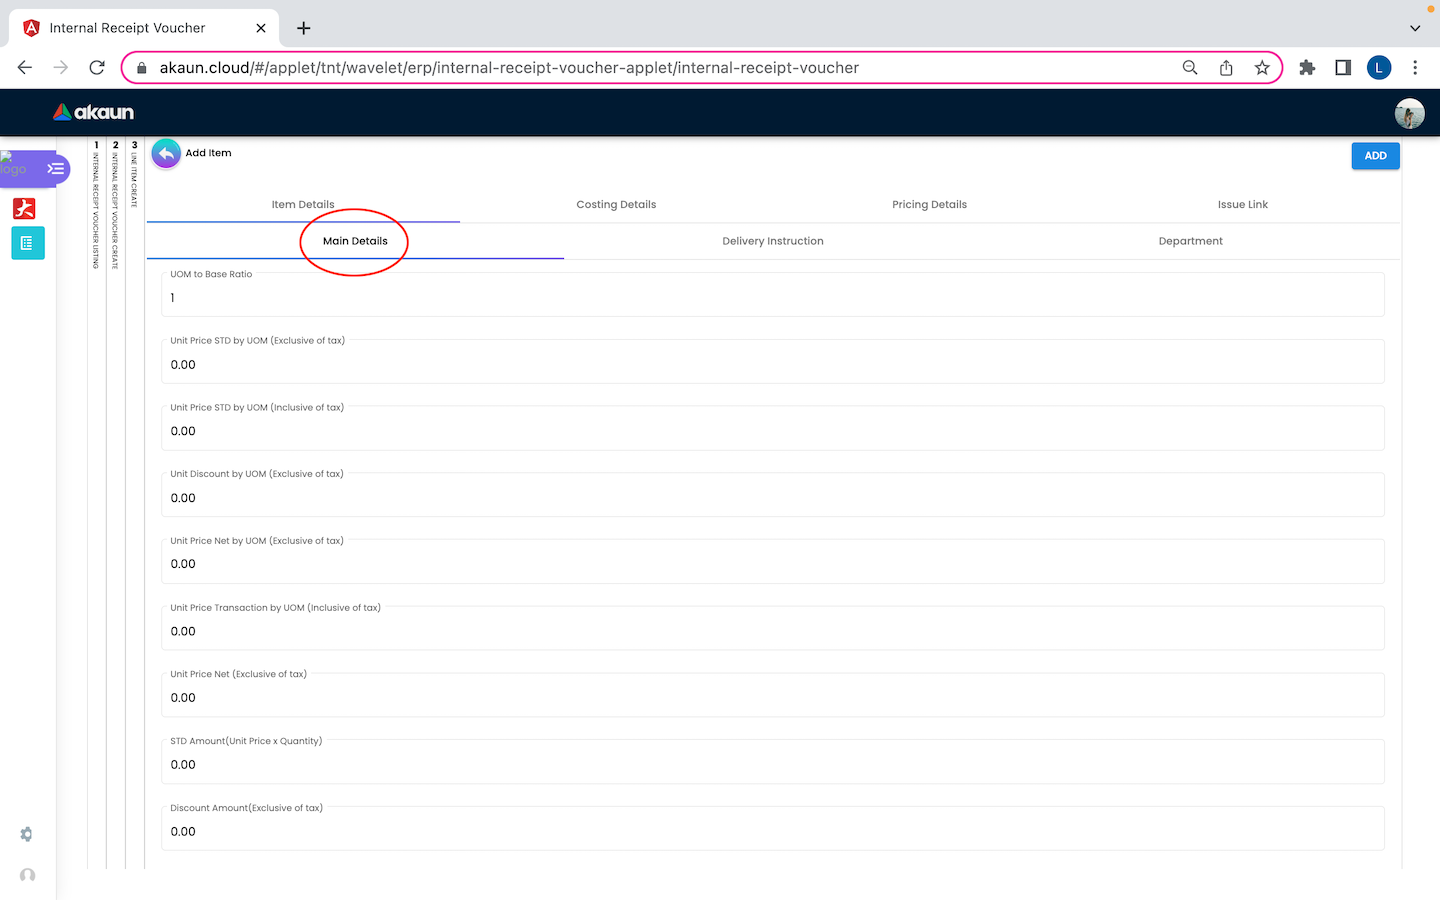Select the Delivery Instruction sub-tab
Screen dimensions: 1440x900
point(772,241)
